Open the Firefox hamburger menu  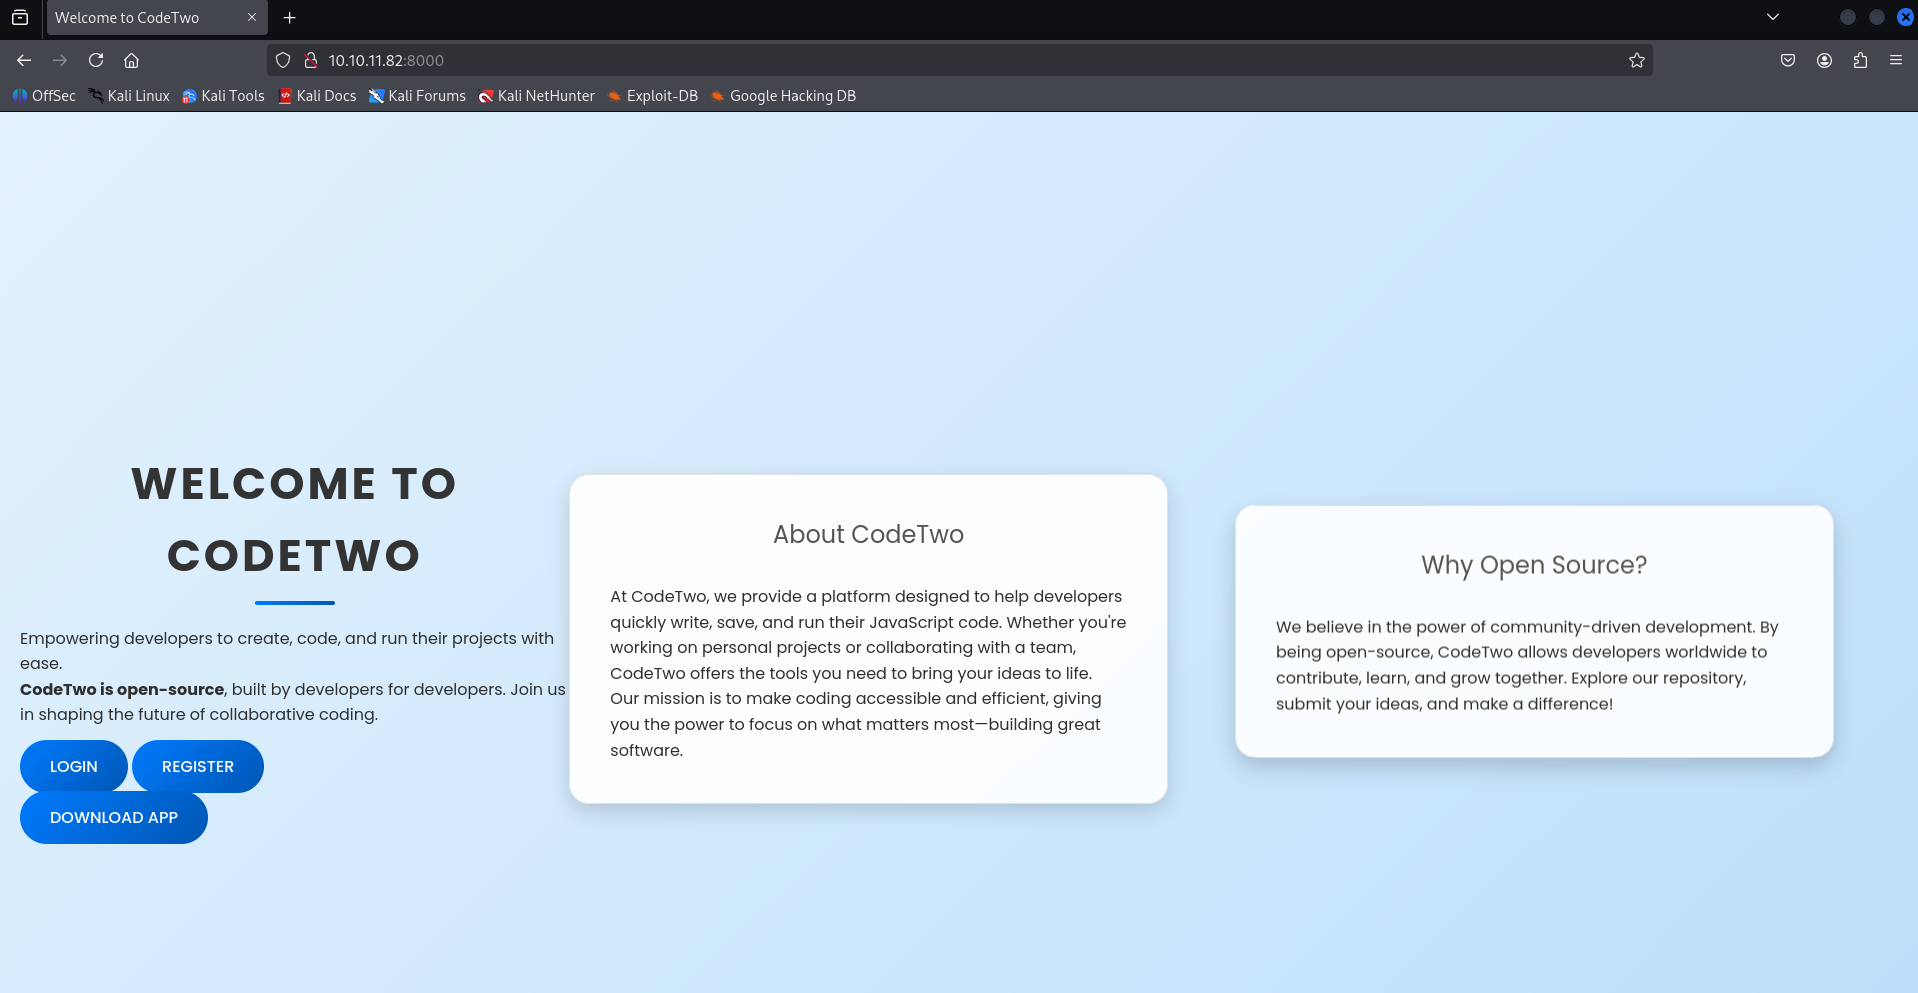coord(1896,60)
